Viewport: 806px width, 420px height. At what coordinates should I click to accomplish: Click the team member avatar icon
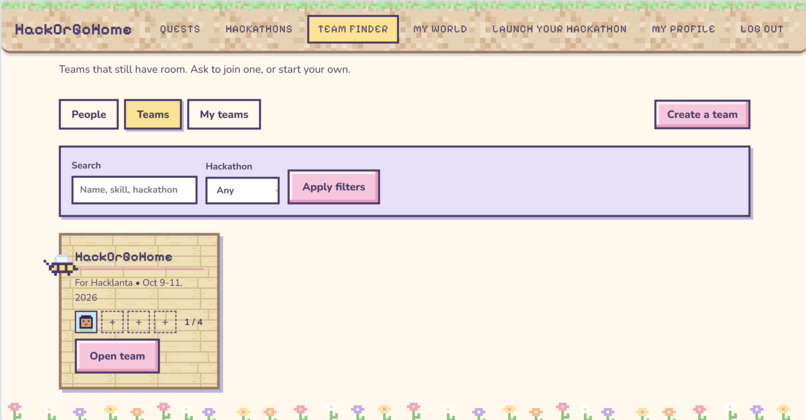(86, 322)
